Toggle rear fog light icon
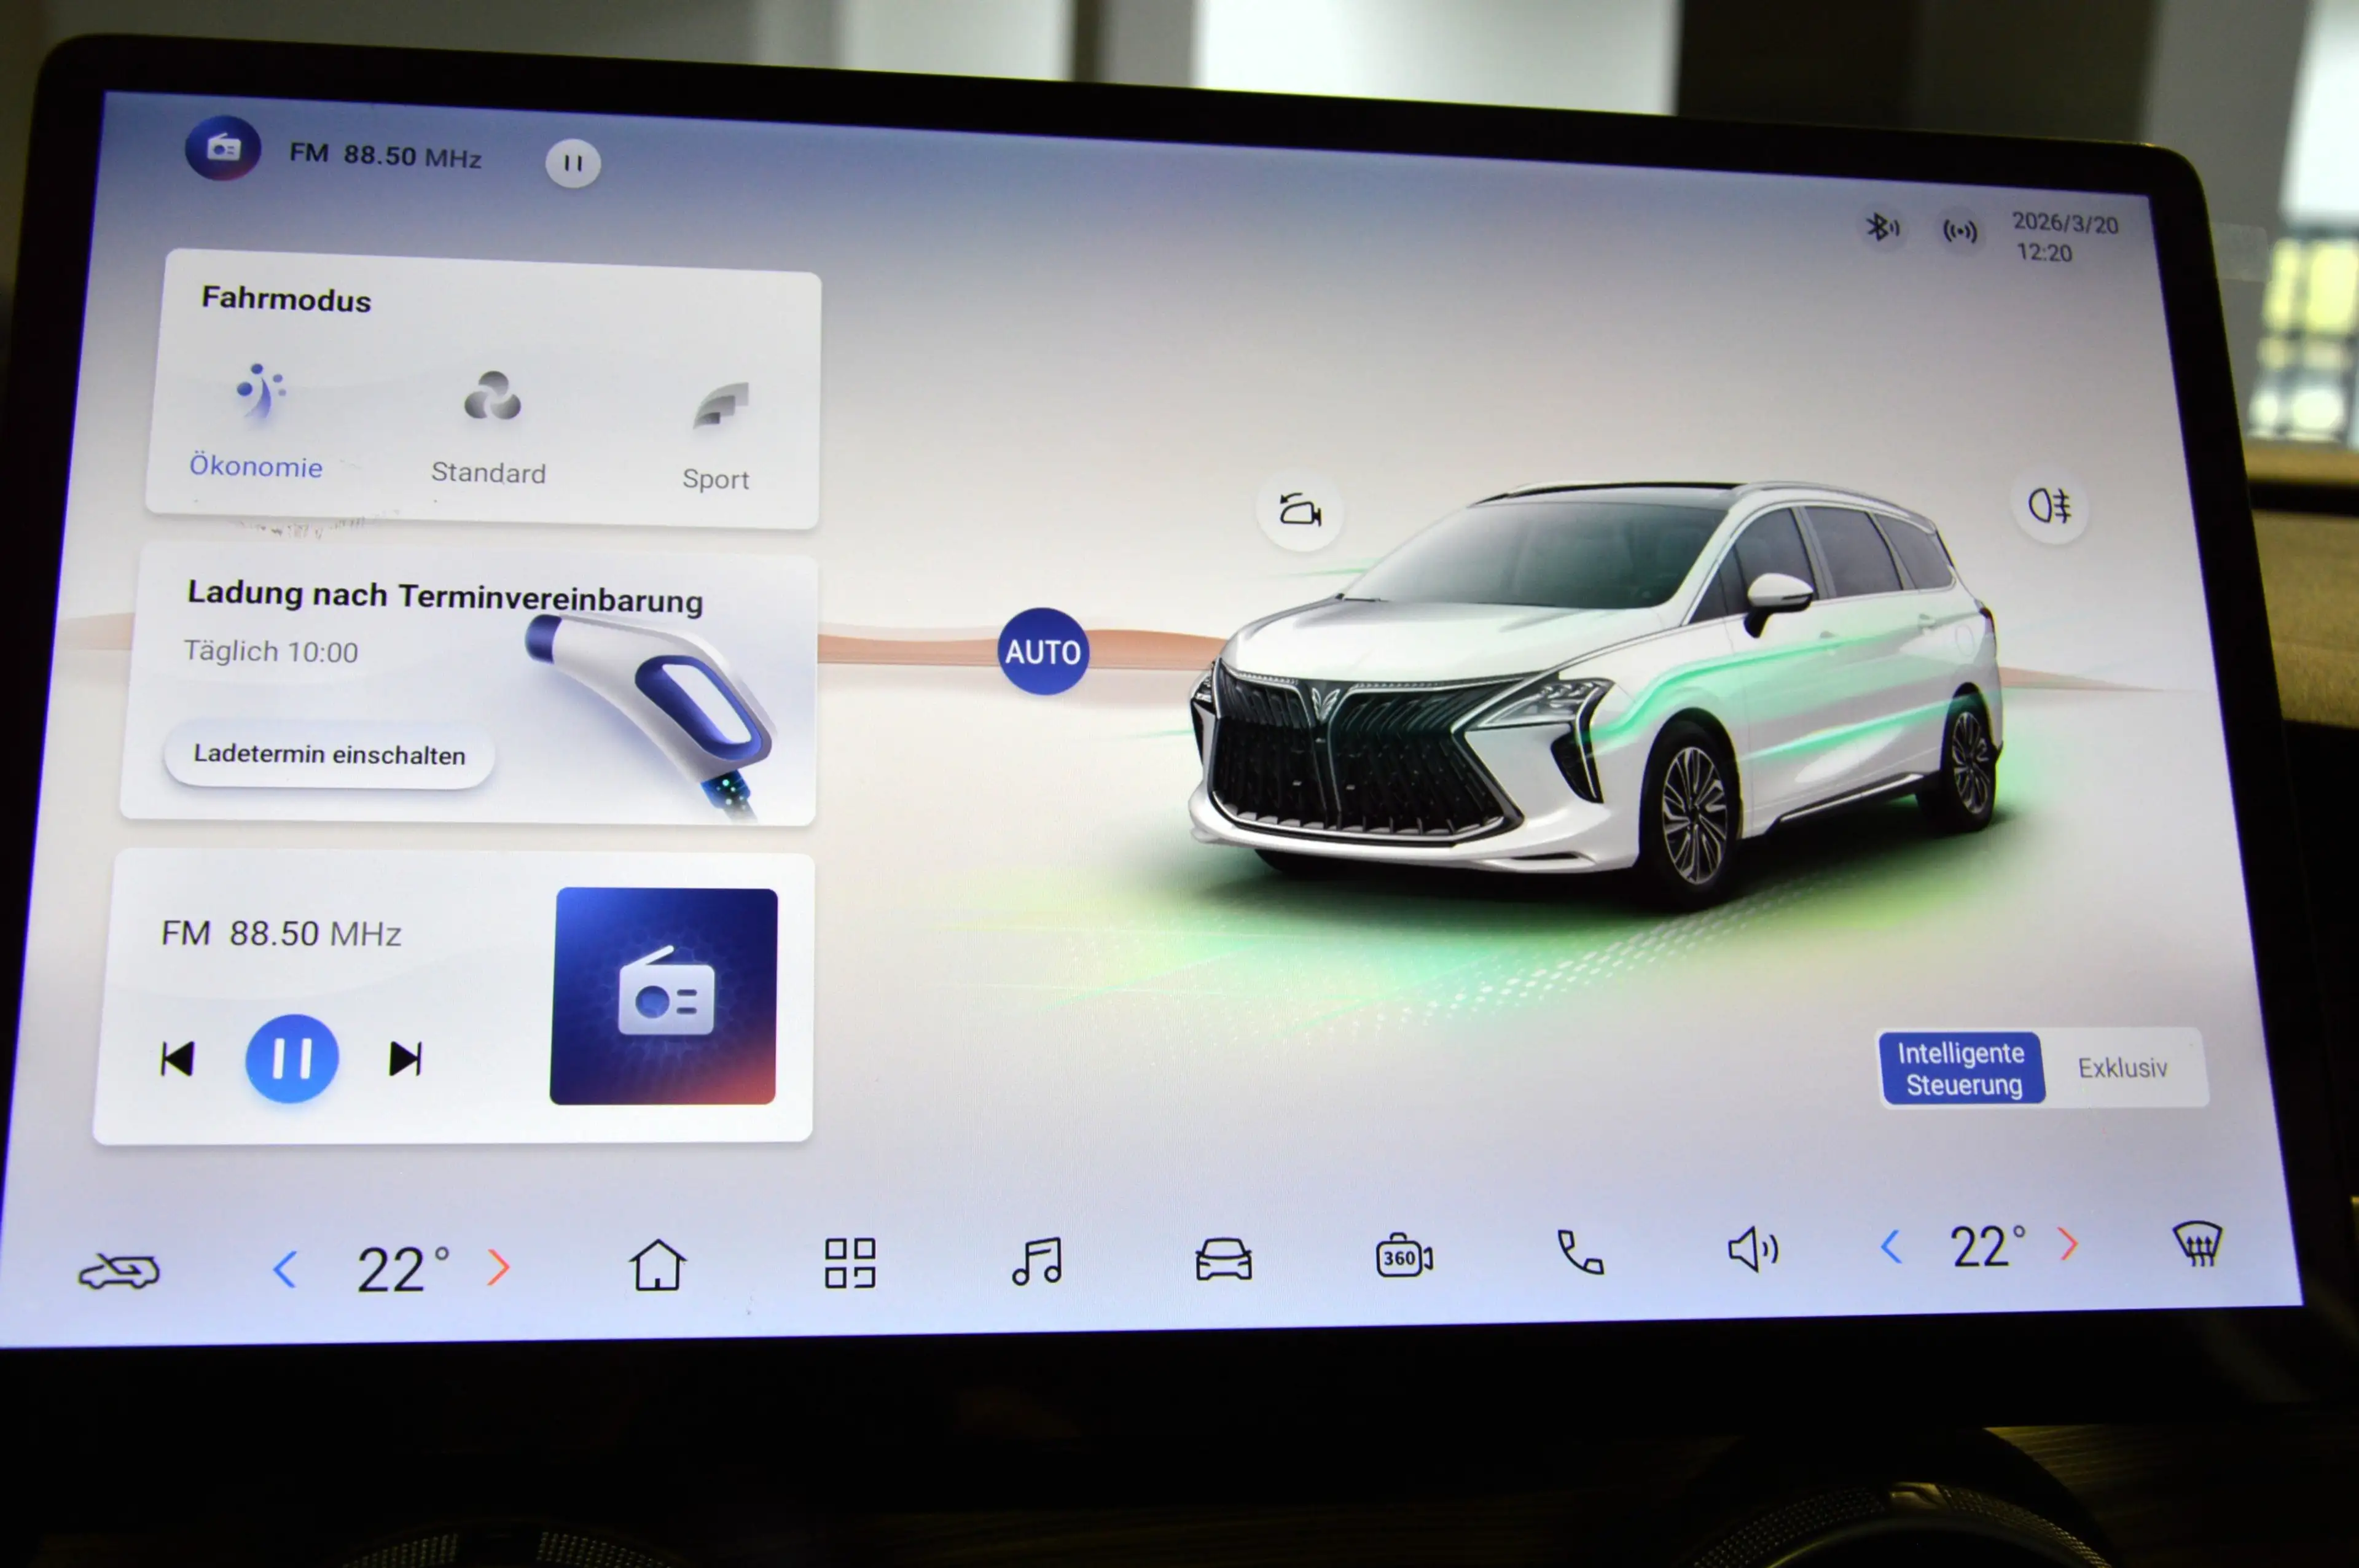2359x1568 pixels. (x=2050, y=506)
